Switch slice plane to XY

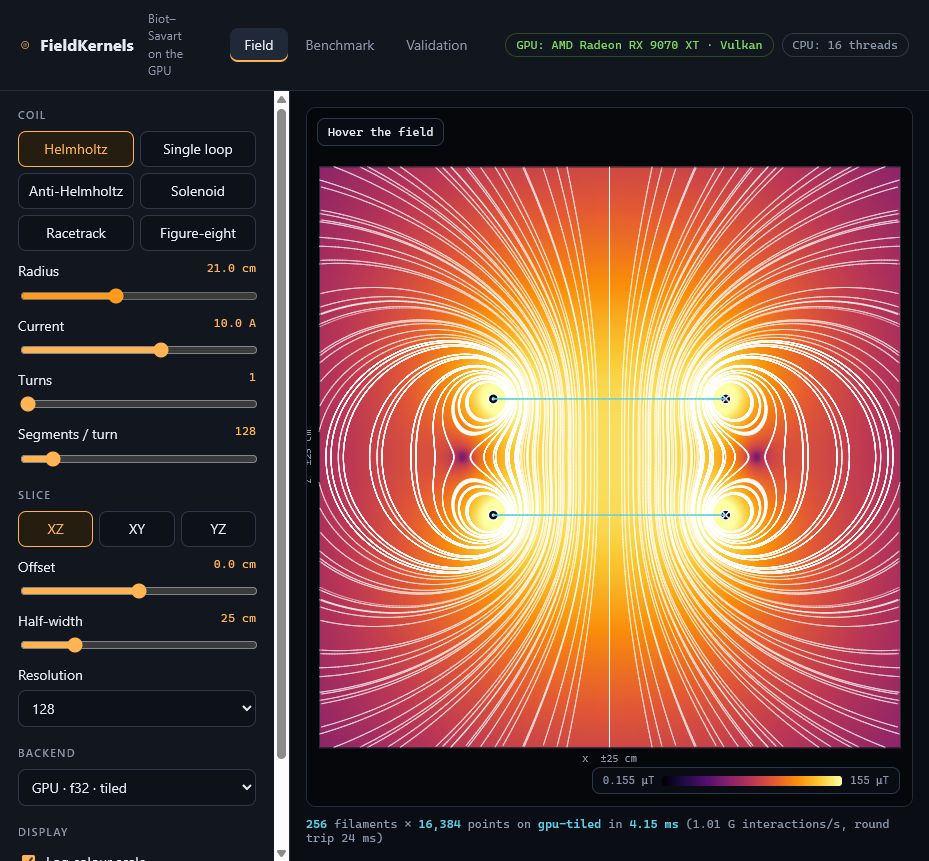[x=137, y=529]
